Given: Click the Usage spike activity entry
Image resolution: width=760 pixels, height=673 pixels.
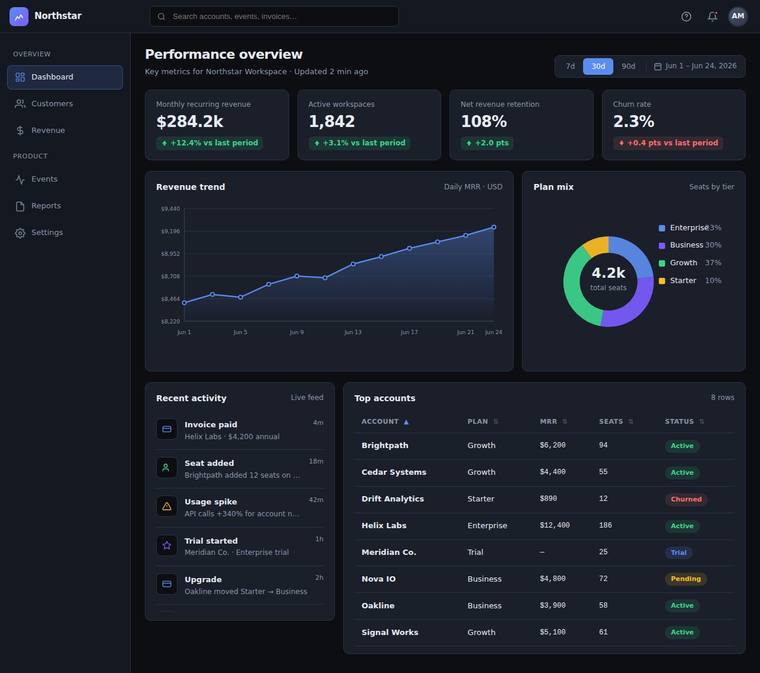Looking at the screenshot, I should pyautogui.click(x=240, y=507).
